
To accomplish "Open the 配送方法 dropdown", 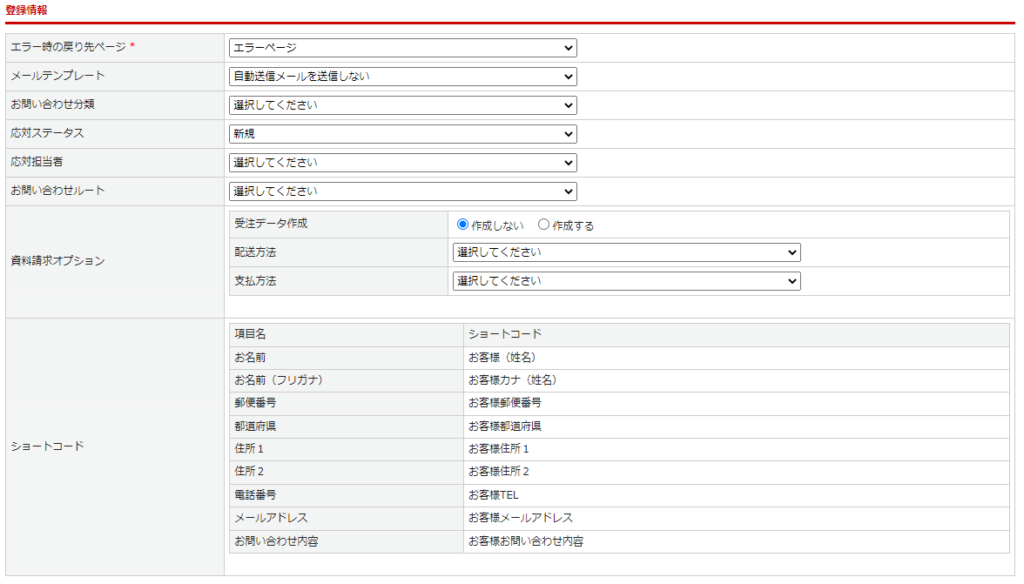I will tap(626, 252).
